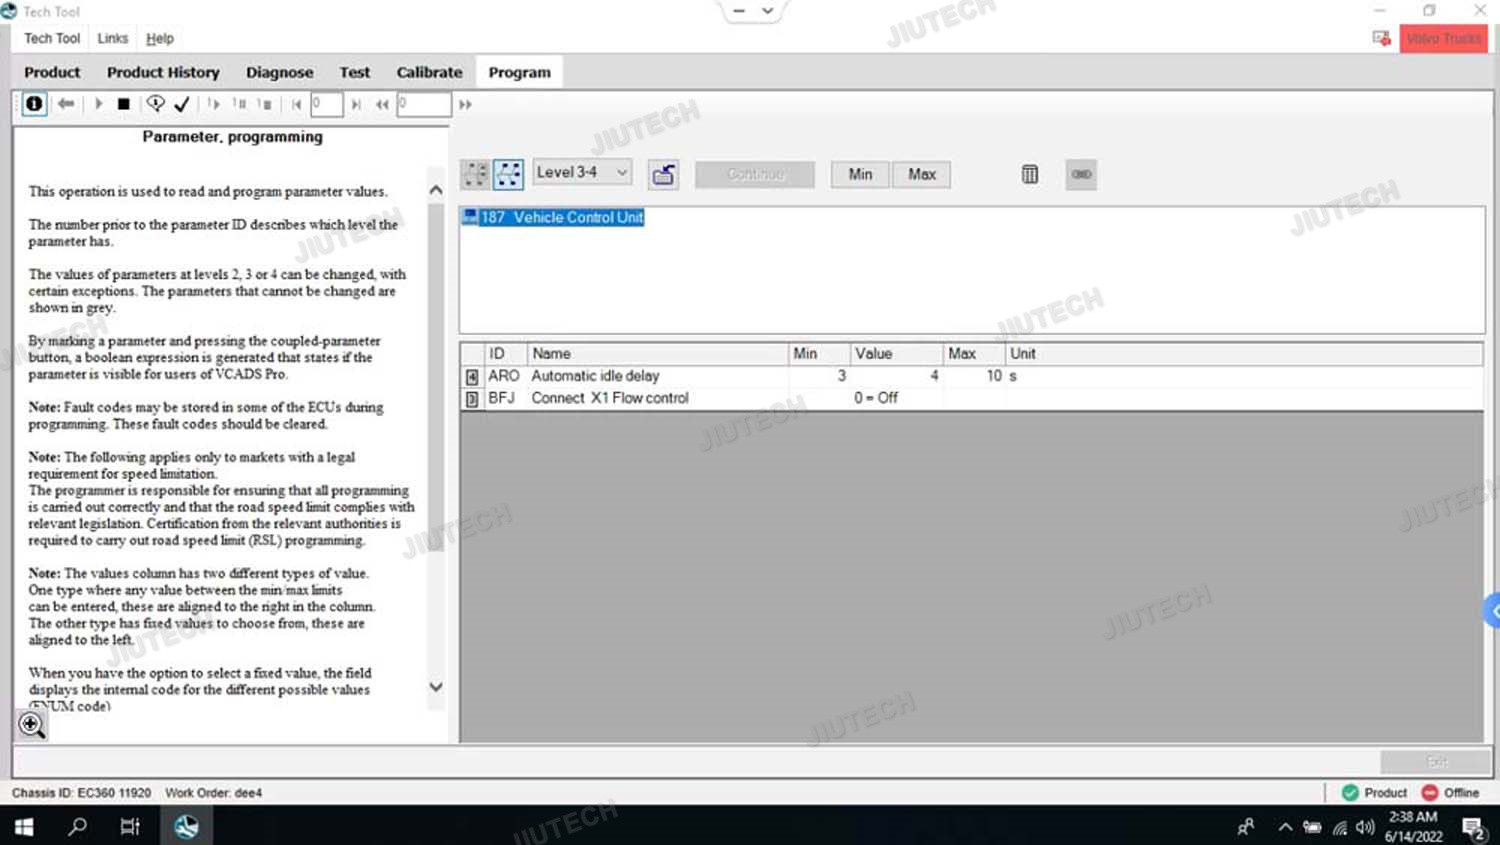Viewport: 1500px width, 845px height.
Task: Click the checkmark icon in the toolbar
Action: (182, 104)
